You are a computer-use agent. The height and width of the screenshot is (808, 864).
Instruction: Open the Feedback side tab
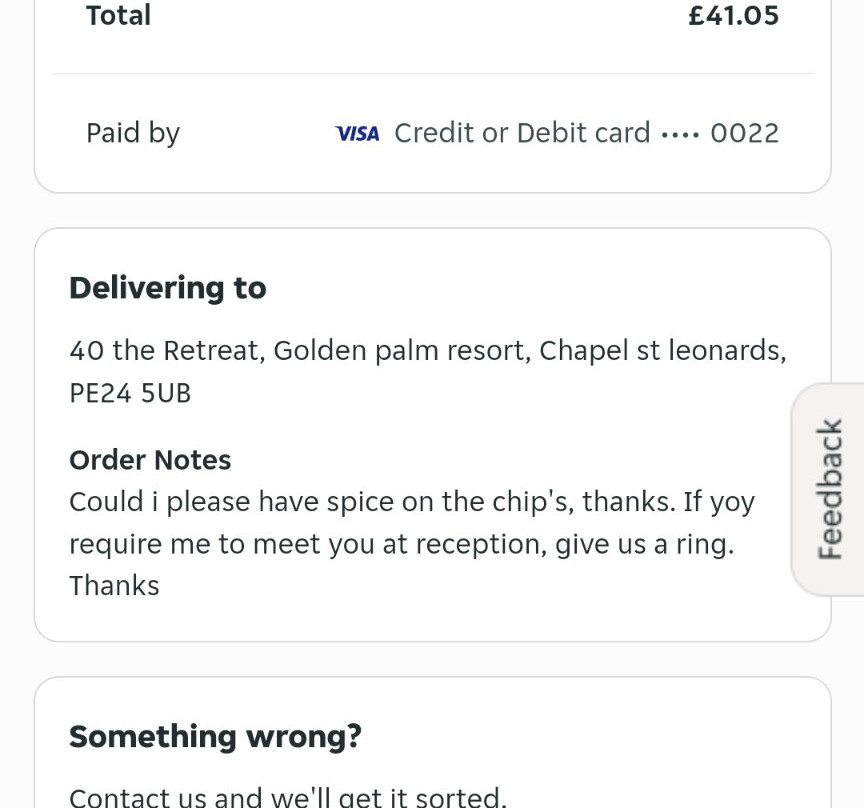(x=830, y=489)
